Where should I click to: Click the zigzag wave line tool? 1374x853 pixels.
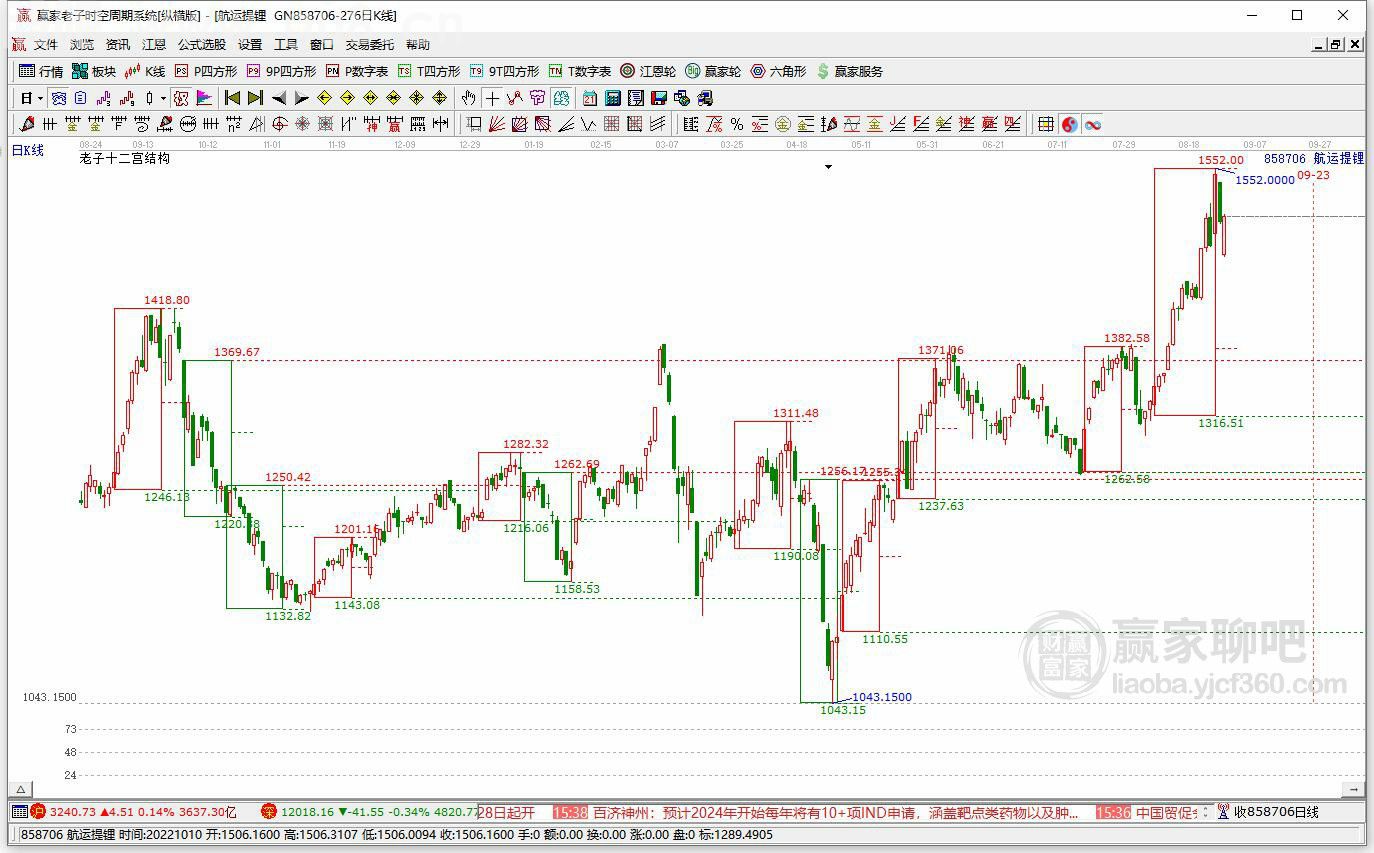coord(589,124)
